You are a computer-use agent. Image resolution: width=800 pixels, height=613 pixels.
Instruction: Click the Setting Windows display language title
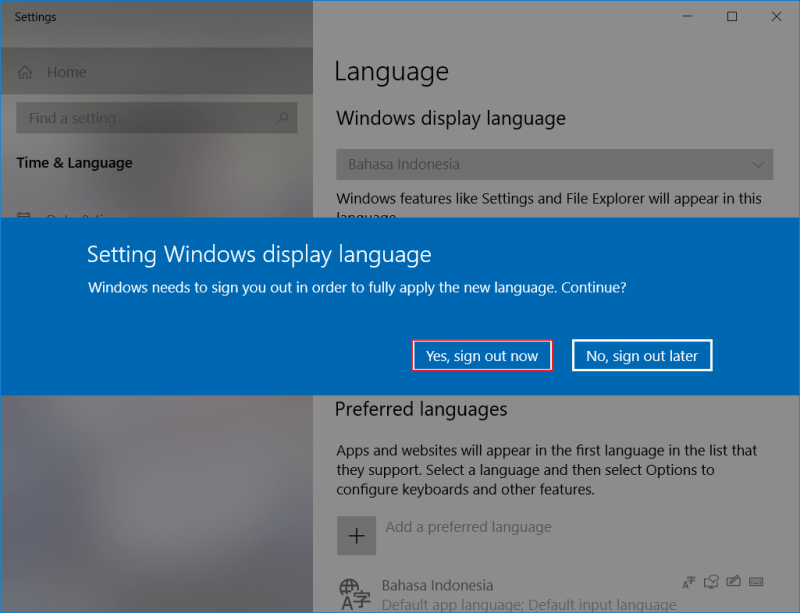coord(259,255)
